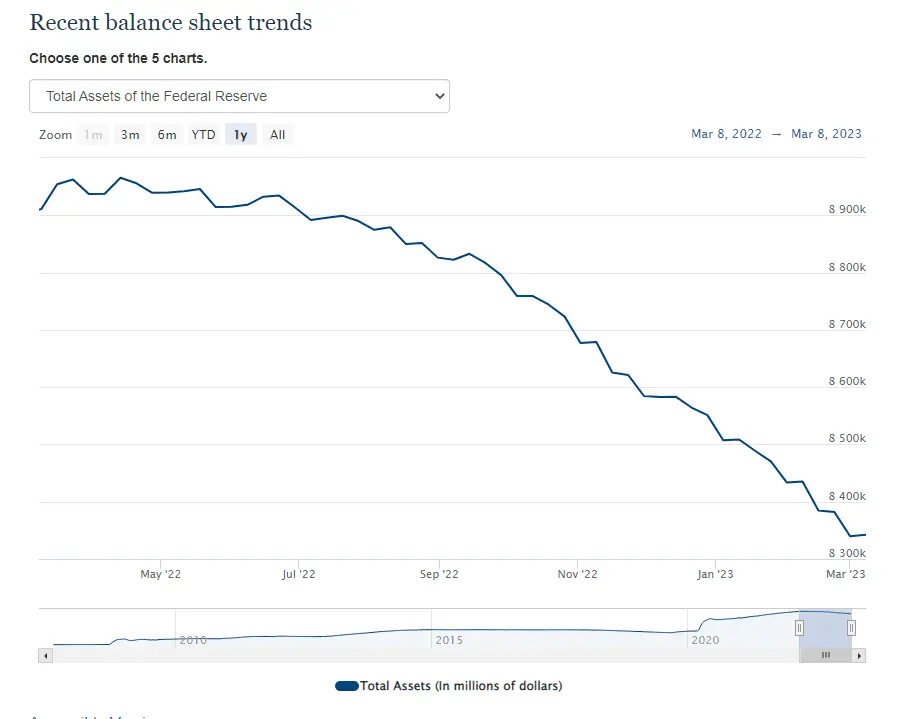Edit the Mar 8, 2022 start date
The width and height of the screenshot is (905, 719).
click(x=726, y=134)
